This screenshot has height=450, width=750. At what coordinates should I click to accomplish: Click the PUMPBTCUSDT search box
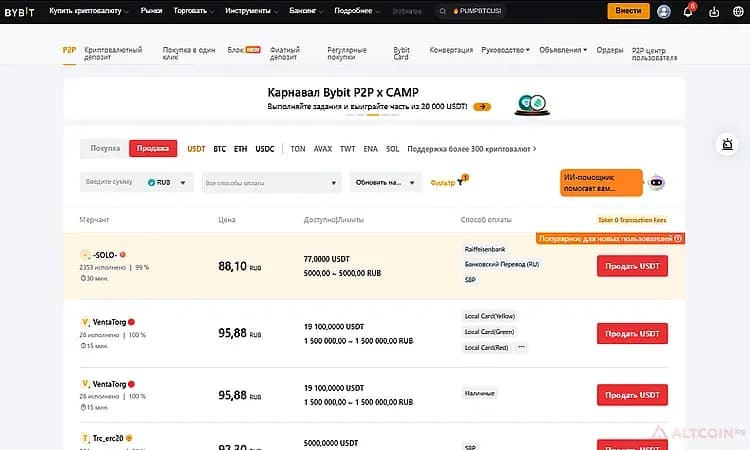pos(471,11)
